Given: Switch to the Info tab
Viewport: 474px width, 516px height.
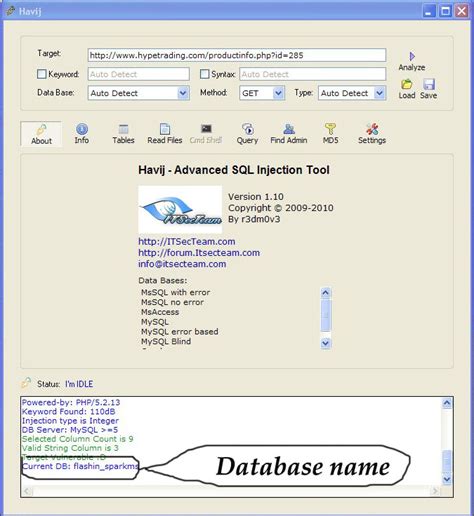Looking at the screenshot, I should click(x=82, y=134).
